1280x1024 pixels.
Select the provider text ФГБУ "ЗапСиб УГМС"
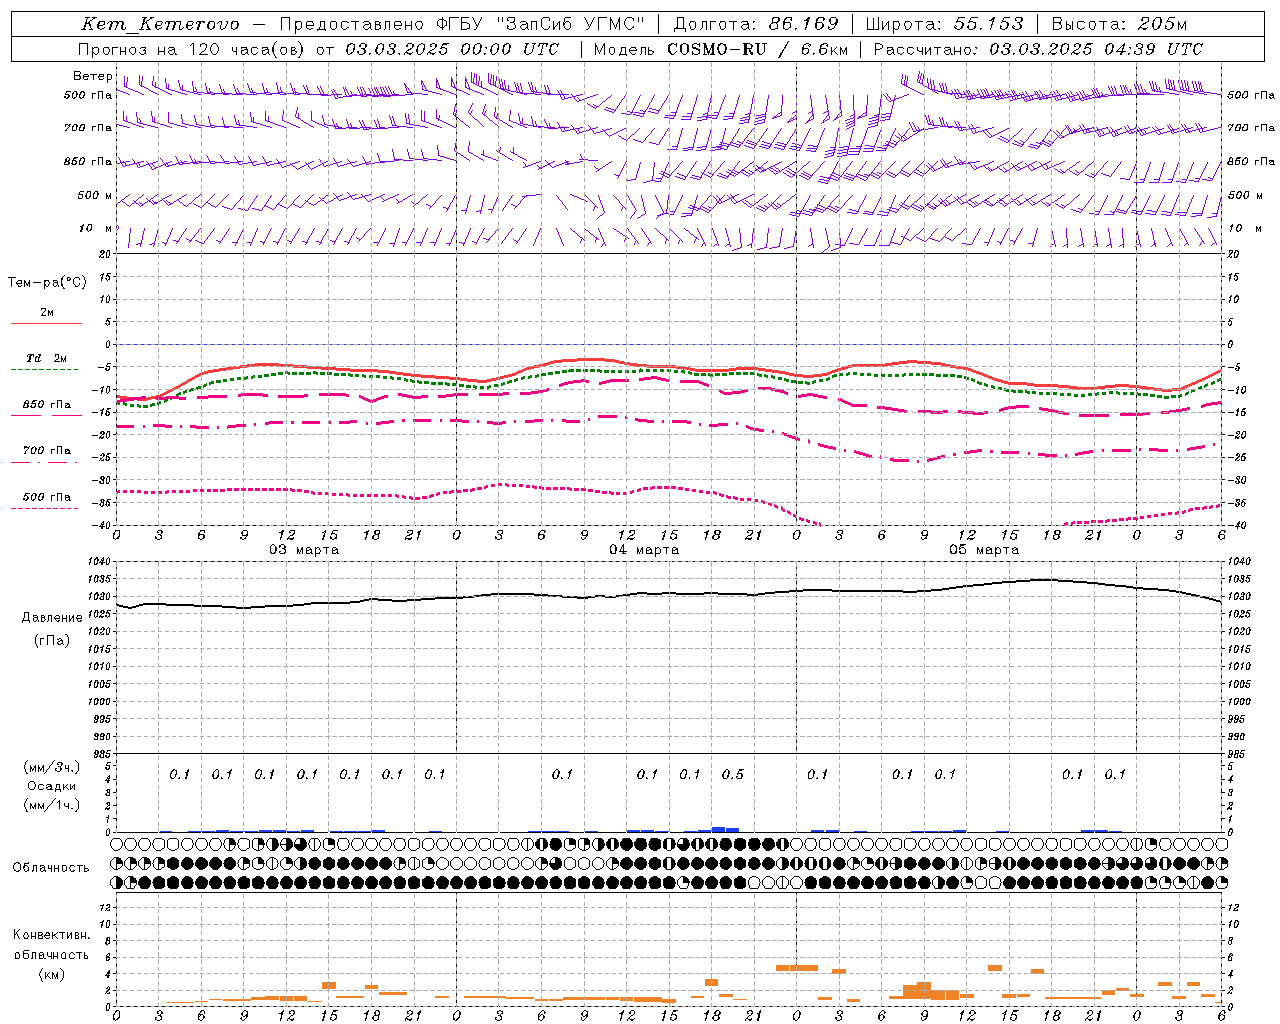coord(541,24)
